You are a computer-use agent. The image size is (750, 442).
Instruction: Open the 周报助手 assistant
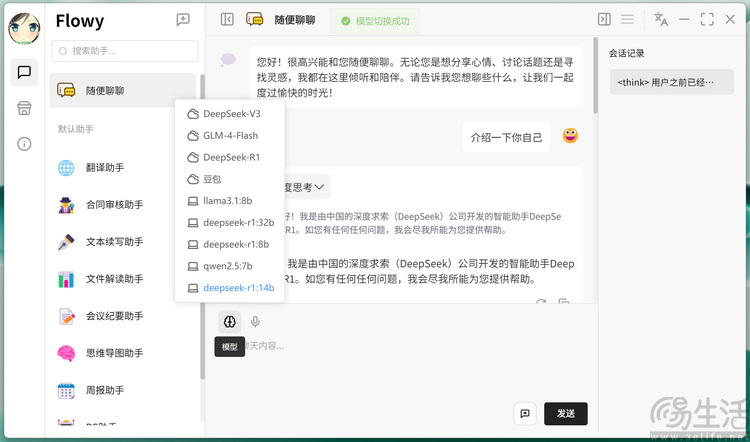pos(122,390)
